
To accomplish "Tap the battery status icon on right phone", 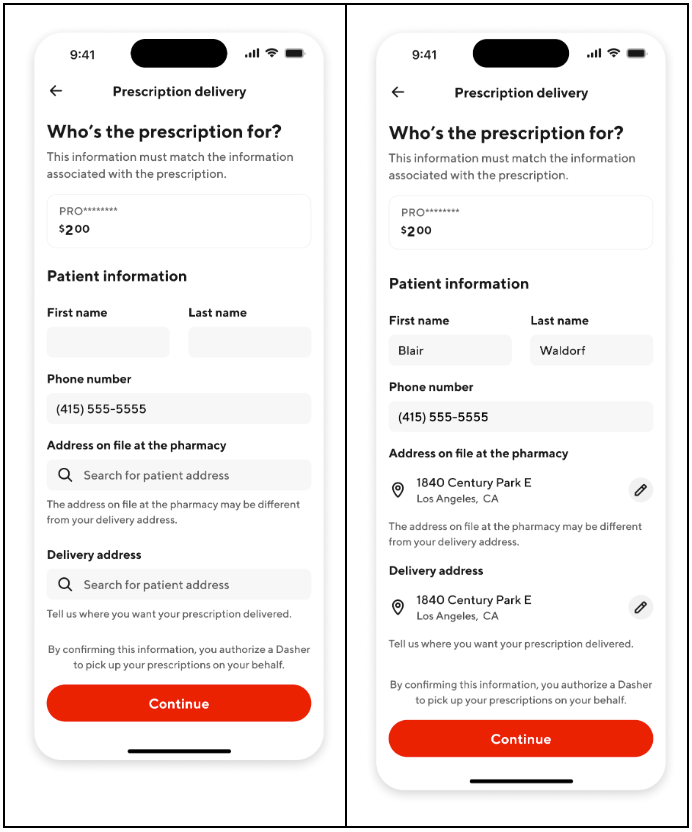I will click(x=636, y=53).
